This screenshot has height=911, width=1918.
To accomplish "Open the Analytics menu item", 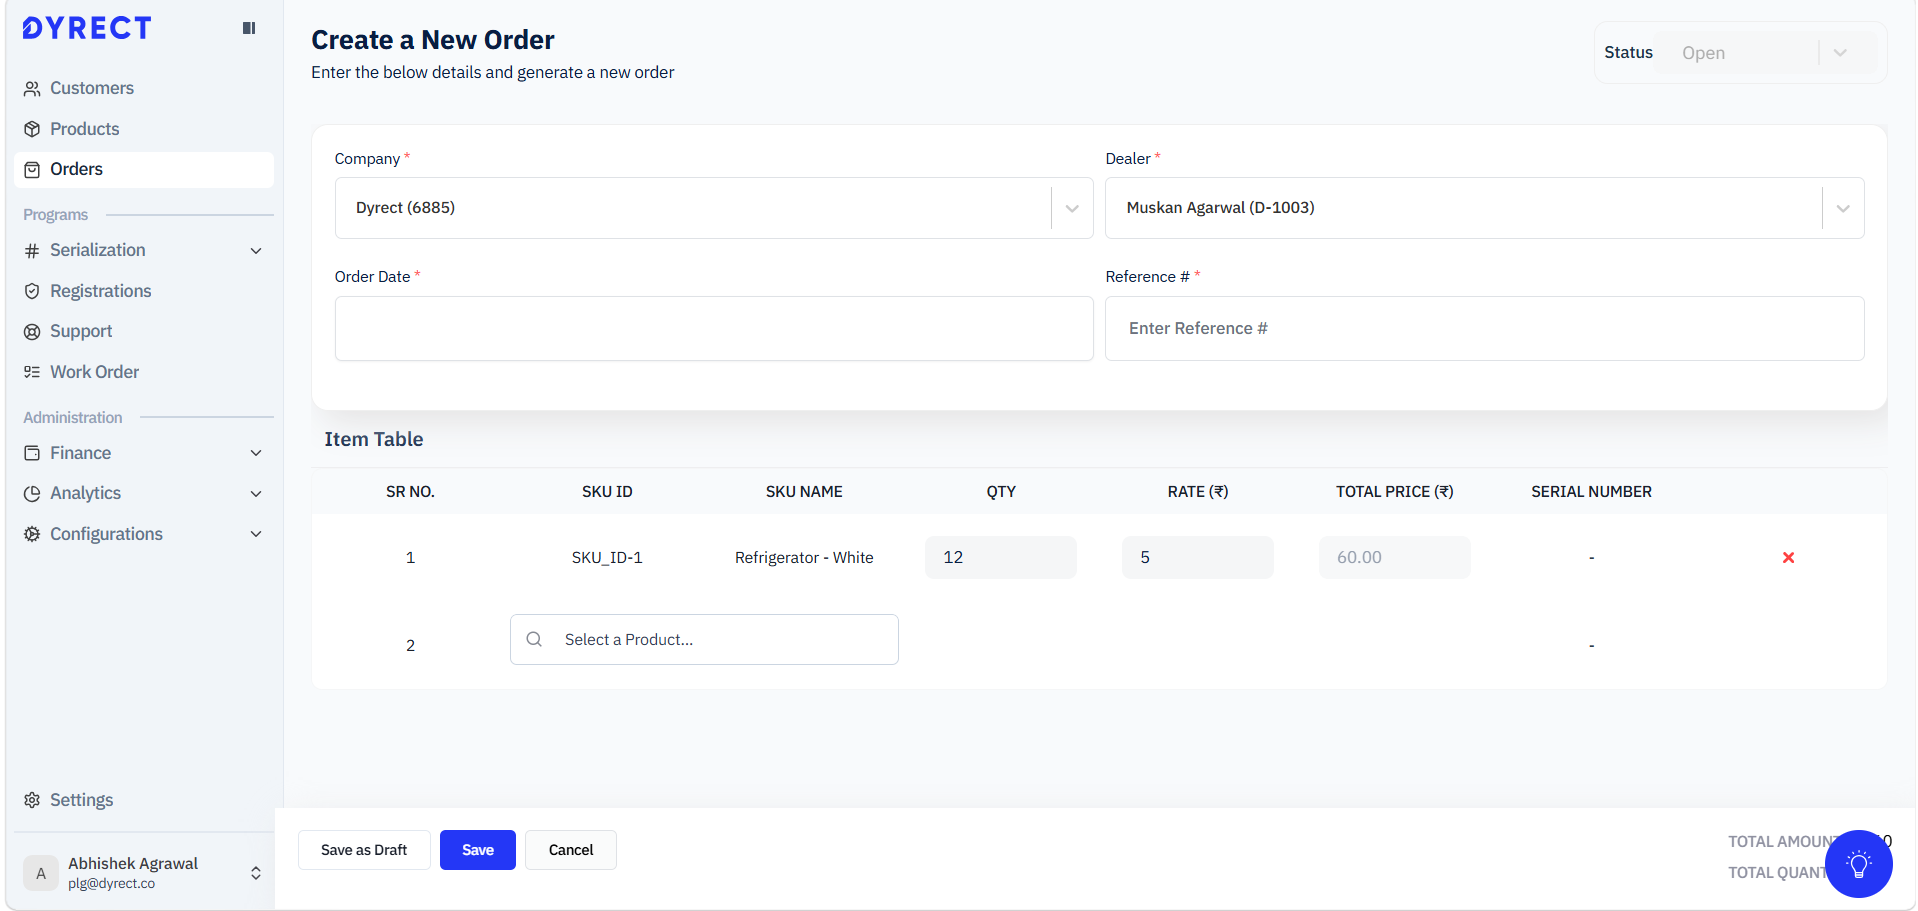I will coord(86,493).
